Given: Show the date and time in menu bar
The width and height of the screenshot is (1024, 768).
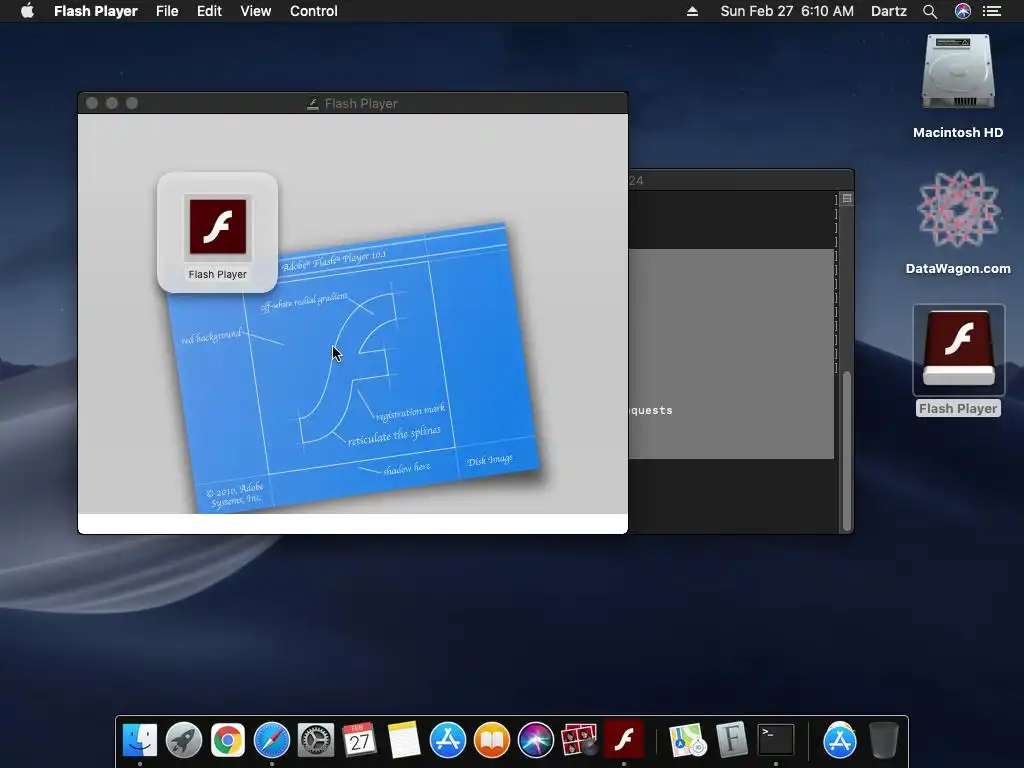Looking at the screenshot, I should click(787, 11).
